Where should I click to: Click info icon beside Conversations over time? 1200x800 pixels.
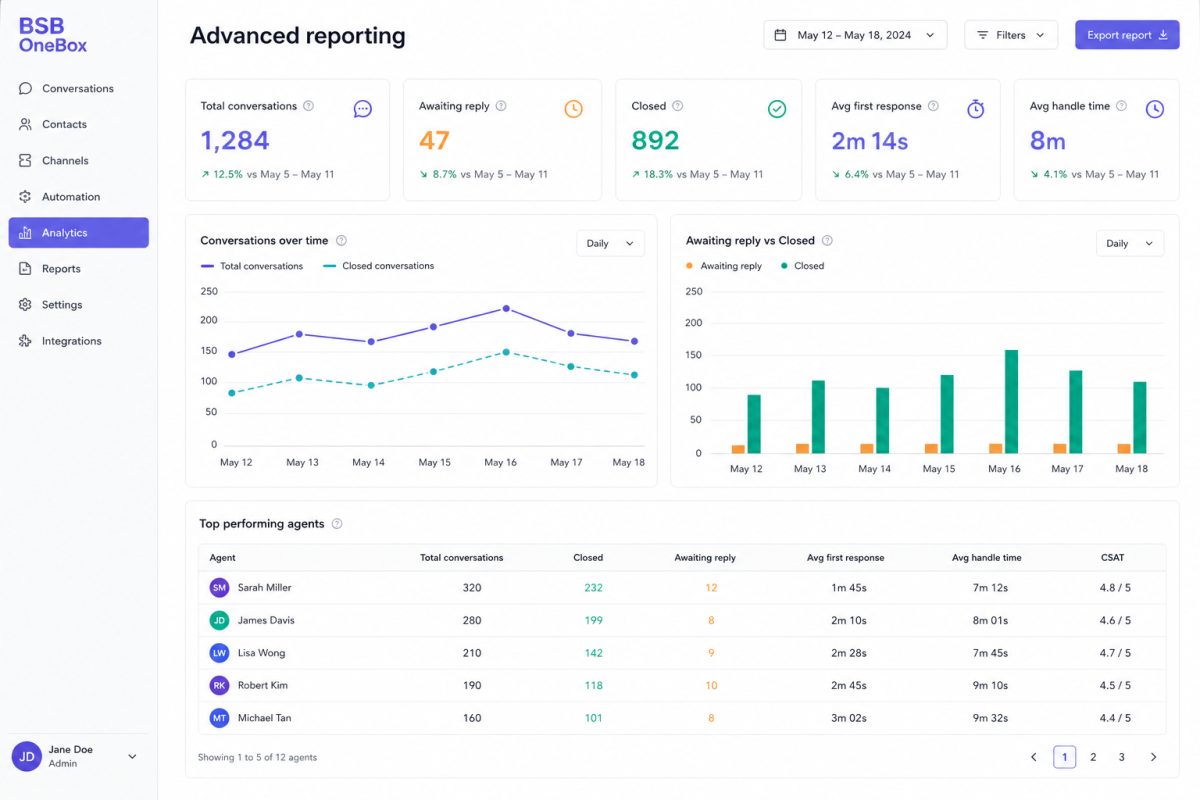[x=341, y=240]
